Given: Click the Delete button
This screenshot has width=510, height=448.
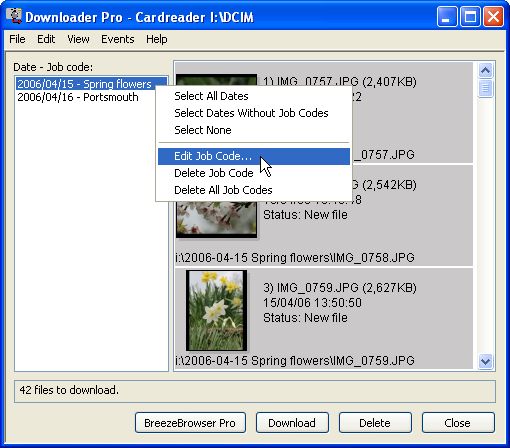Looking at the screenshot, I should point(375,423).
